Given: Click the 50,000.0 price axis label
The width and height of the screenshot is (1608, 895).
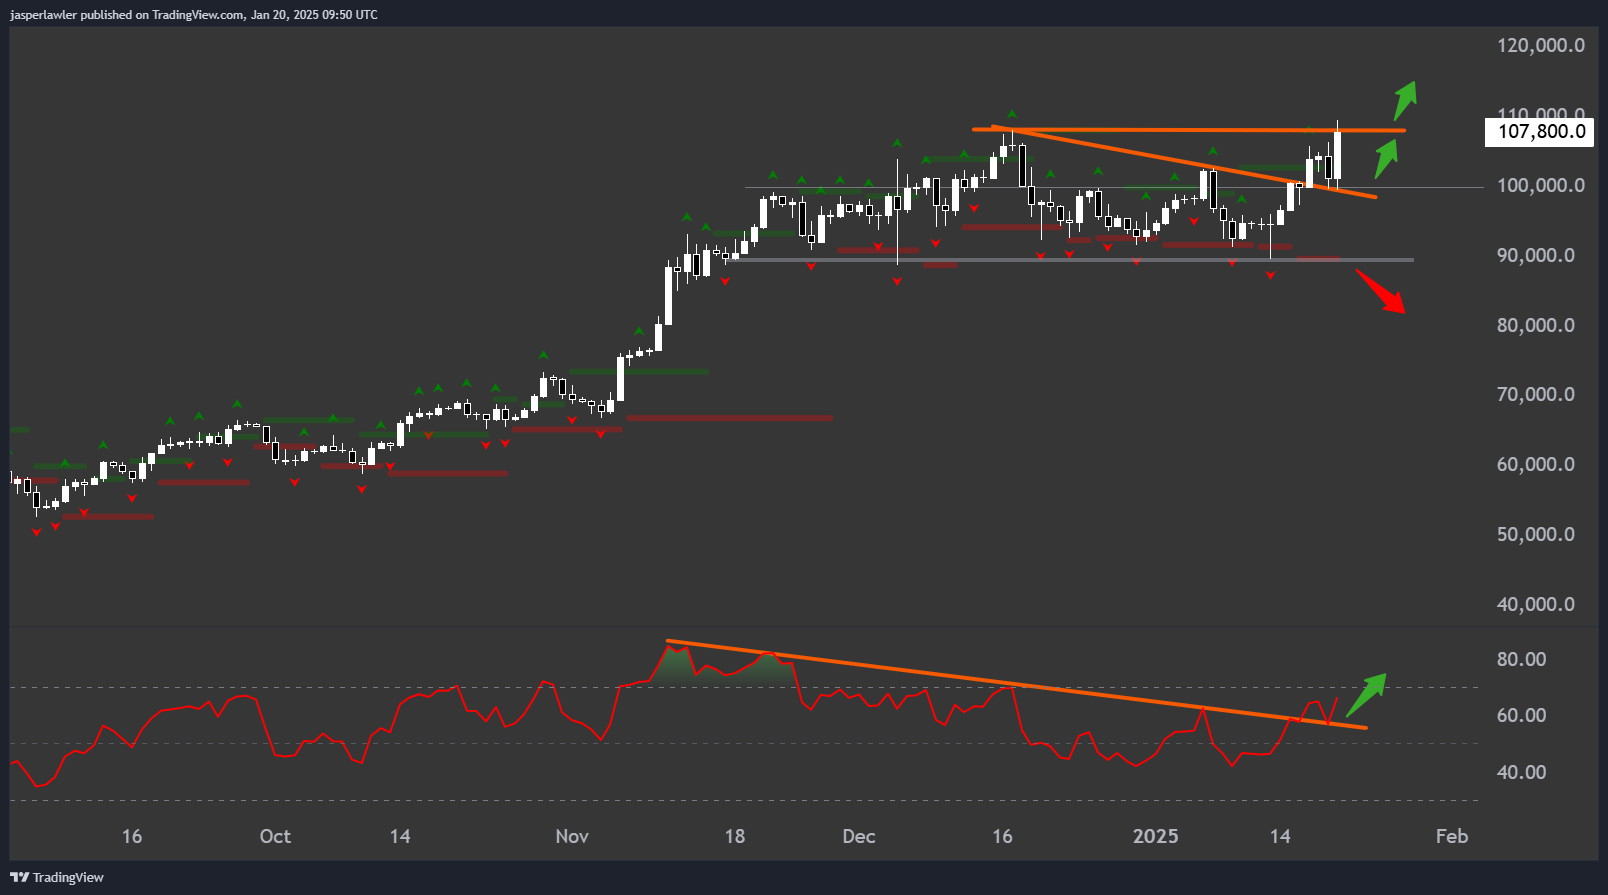Looking at the screenshot, I should click(x=1535, y=534).
